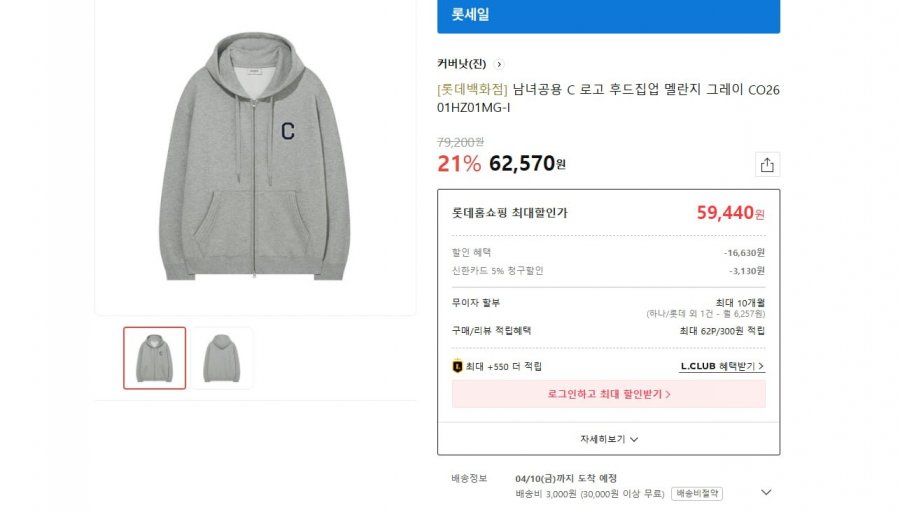Click the arrow icon next to 커버낫(진)
The width and height of the screenshot is (900, 512).
coord(499,64)
